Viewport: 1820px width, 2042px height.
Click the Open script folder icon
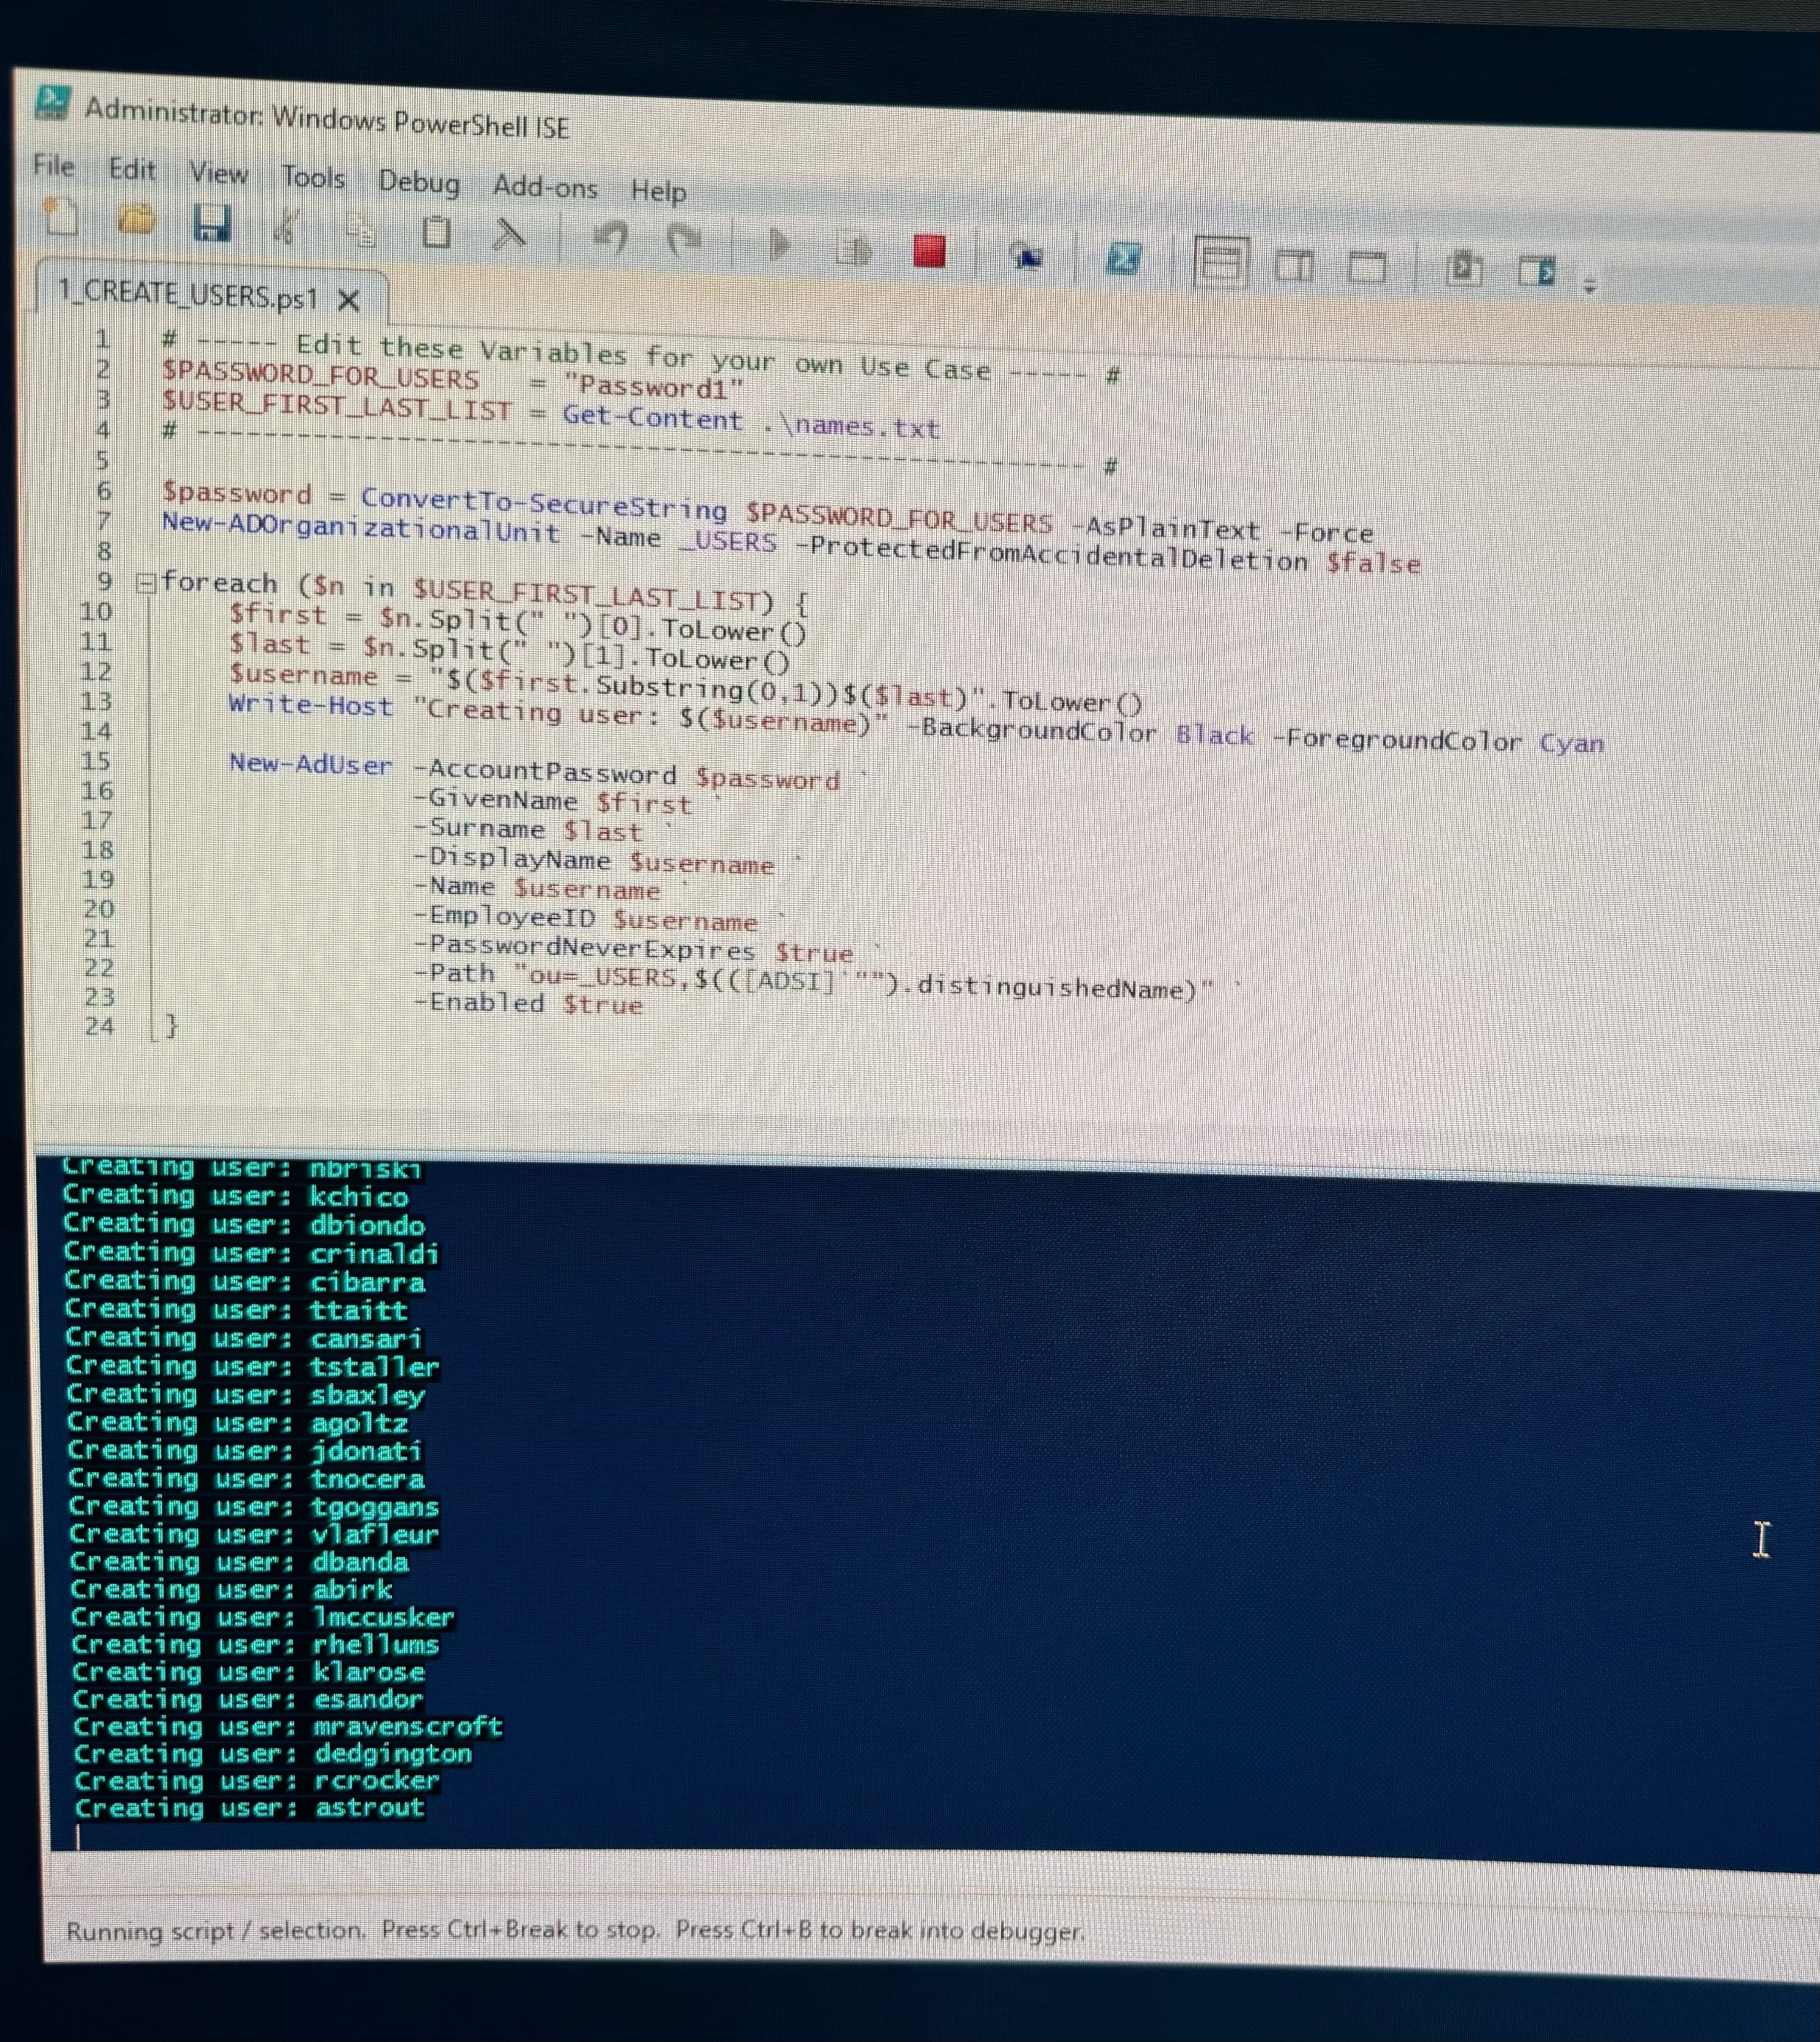coord(137,220)
